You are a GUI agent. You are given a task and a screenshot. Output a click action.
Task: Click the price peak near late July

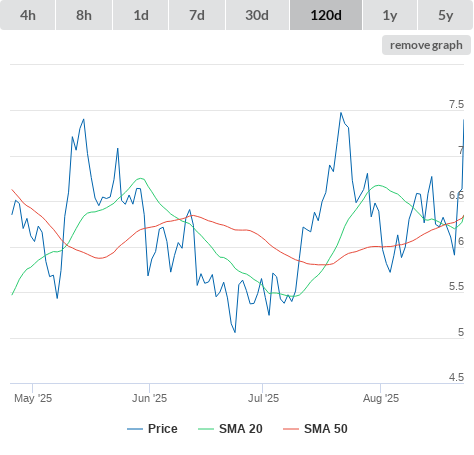pyautogui.click(x=341, y=113)
